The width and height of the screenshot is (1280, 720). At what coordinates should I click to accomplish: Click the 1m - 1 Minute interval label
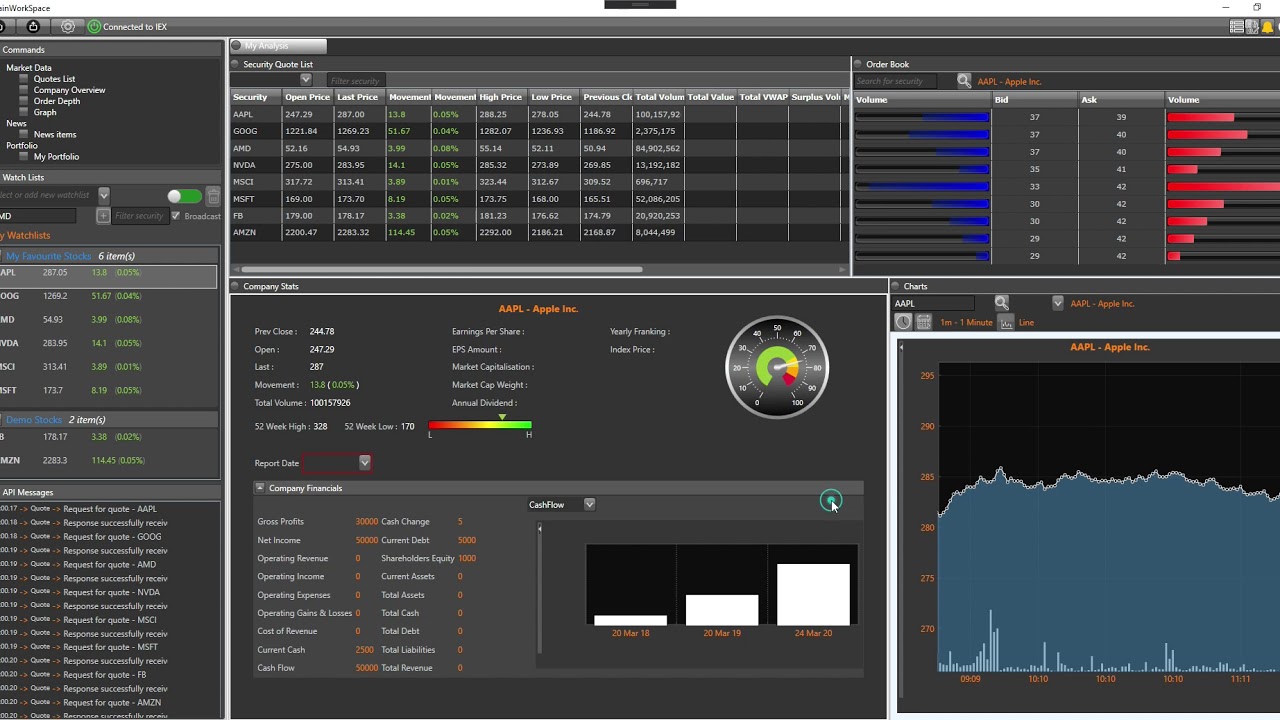coord(966,323)
